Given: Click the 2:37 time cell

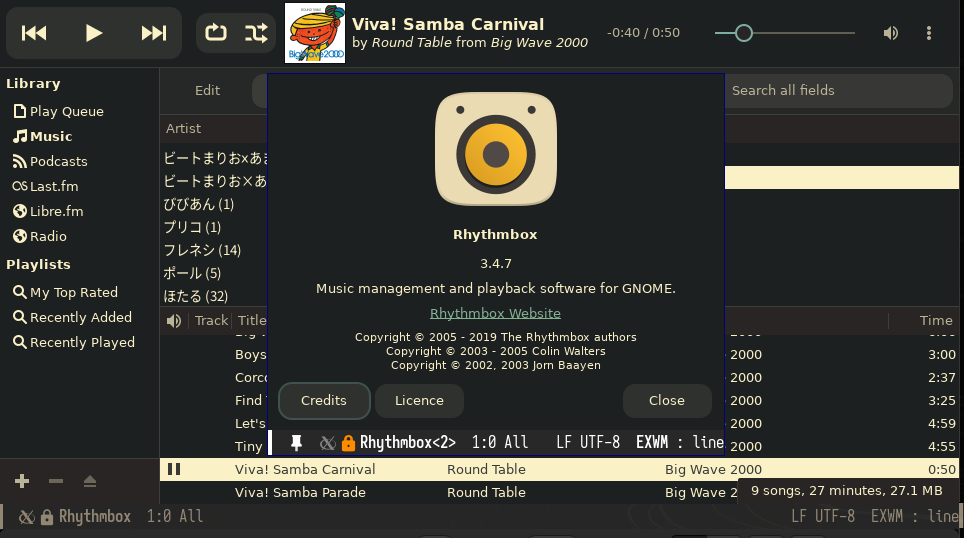Looking at the screenshot, I should pyautogui.click(x=941, y=378).
